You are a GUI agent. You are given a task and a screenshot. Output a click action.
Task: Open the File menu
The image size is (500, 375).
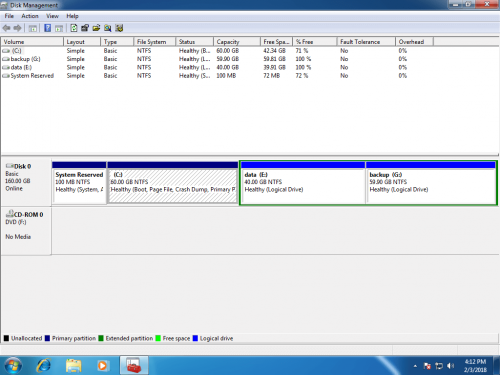point(9,16)
